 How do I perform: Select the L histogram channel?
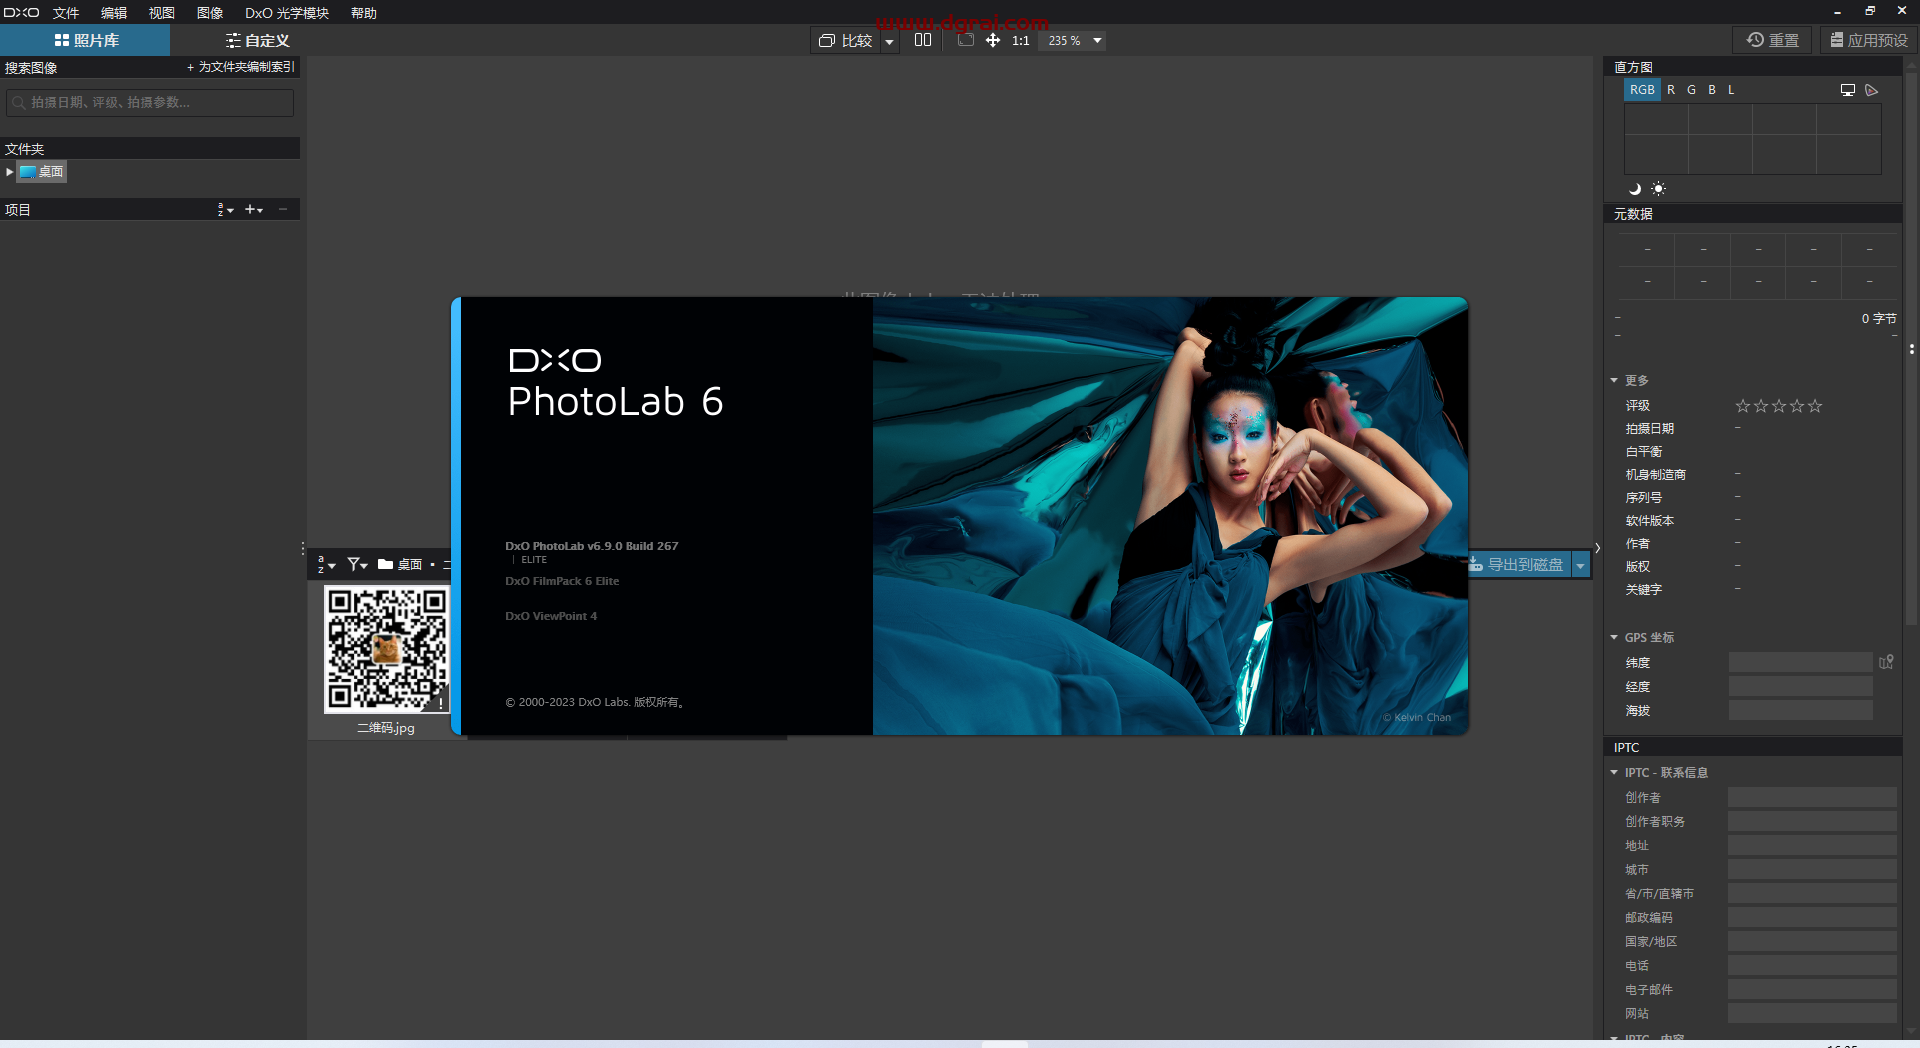click(x=1731, y=90)
